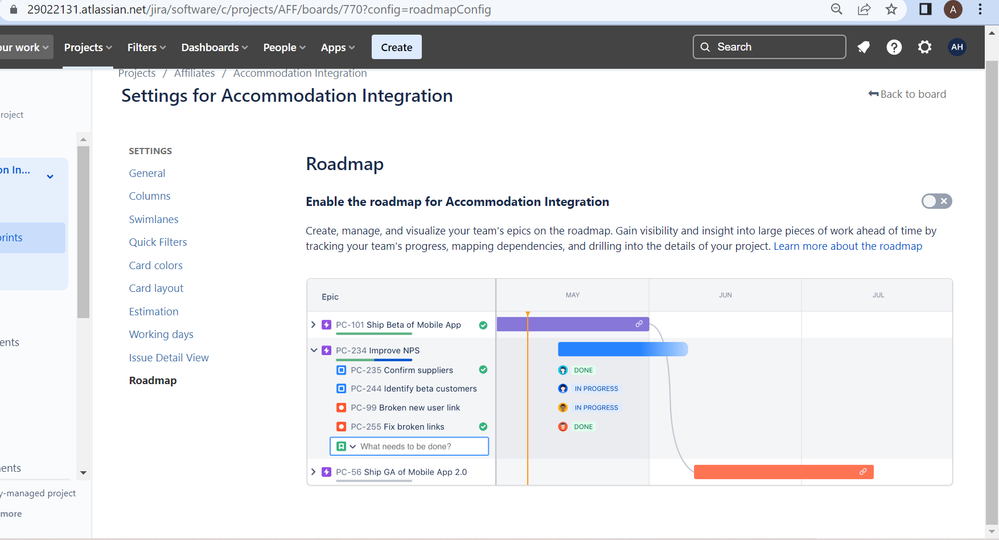Click the browser share page icon
Image resolution: width=999 pixels, height=540 pixels.
pos(864,9)
